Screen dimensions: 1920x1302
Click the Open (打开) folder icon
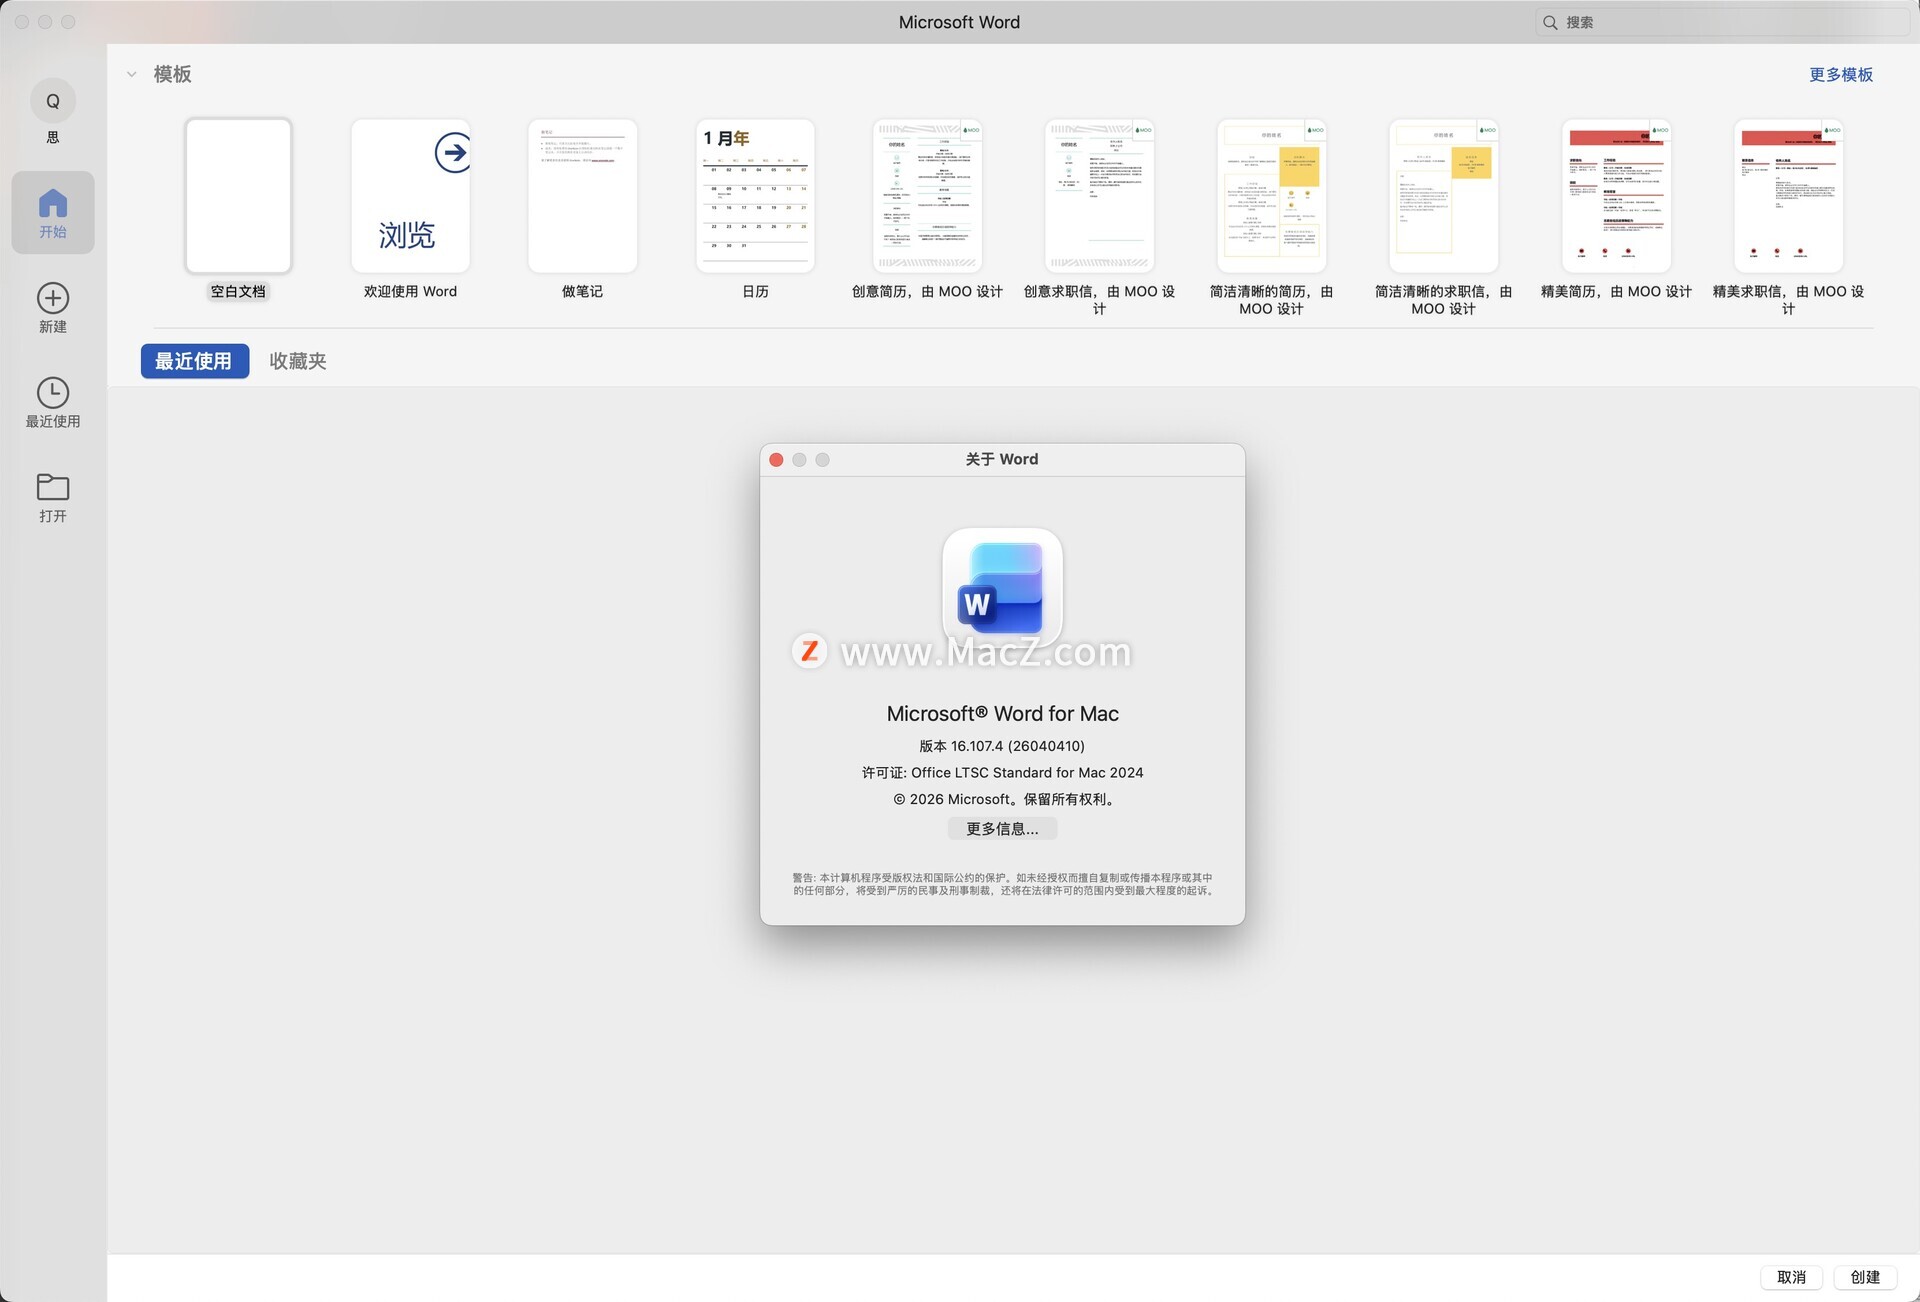(53, 487)
